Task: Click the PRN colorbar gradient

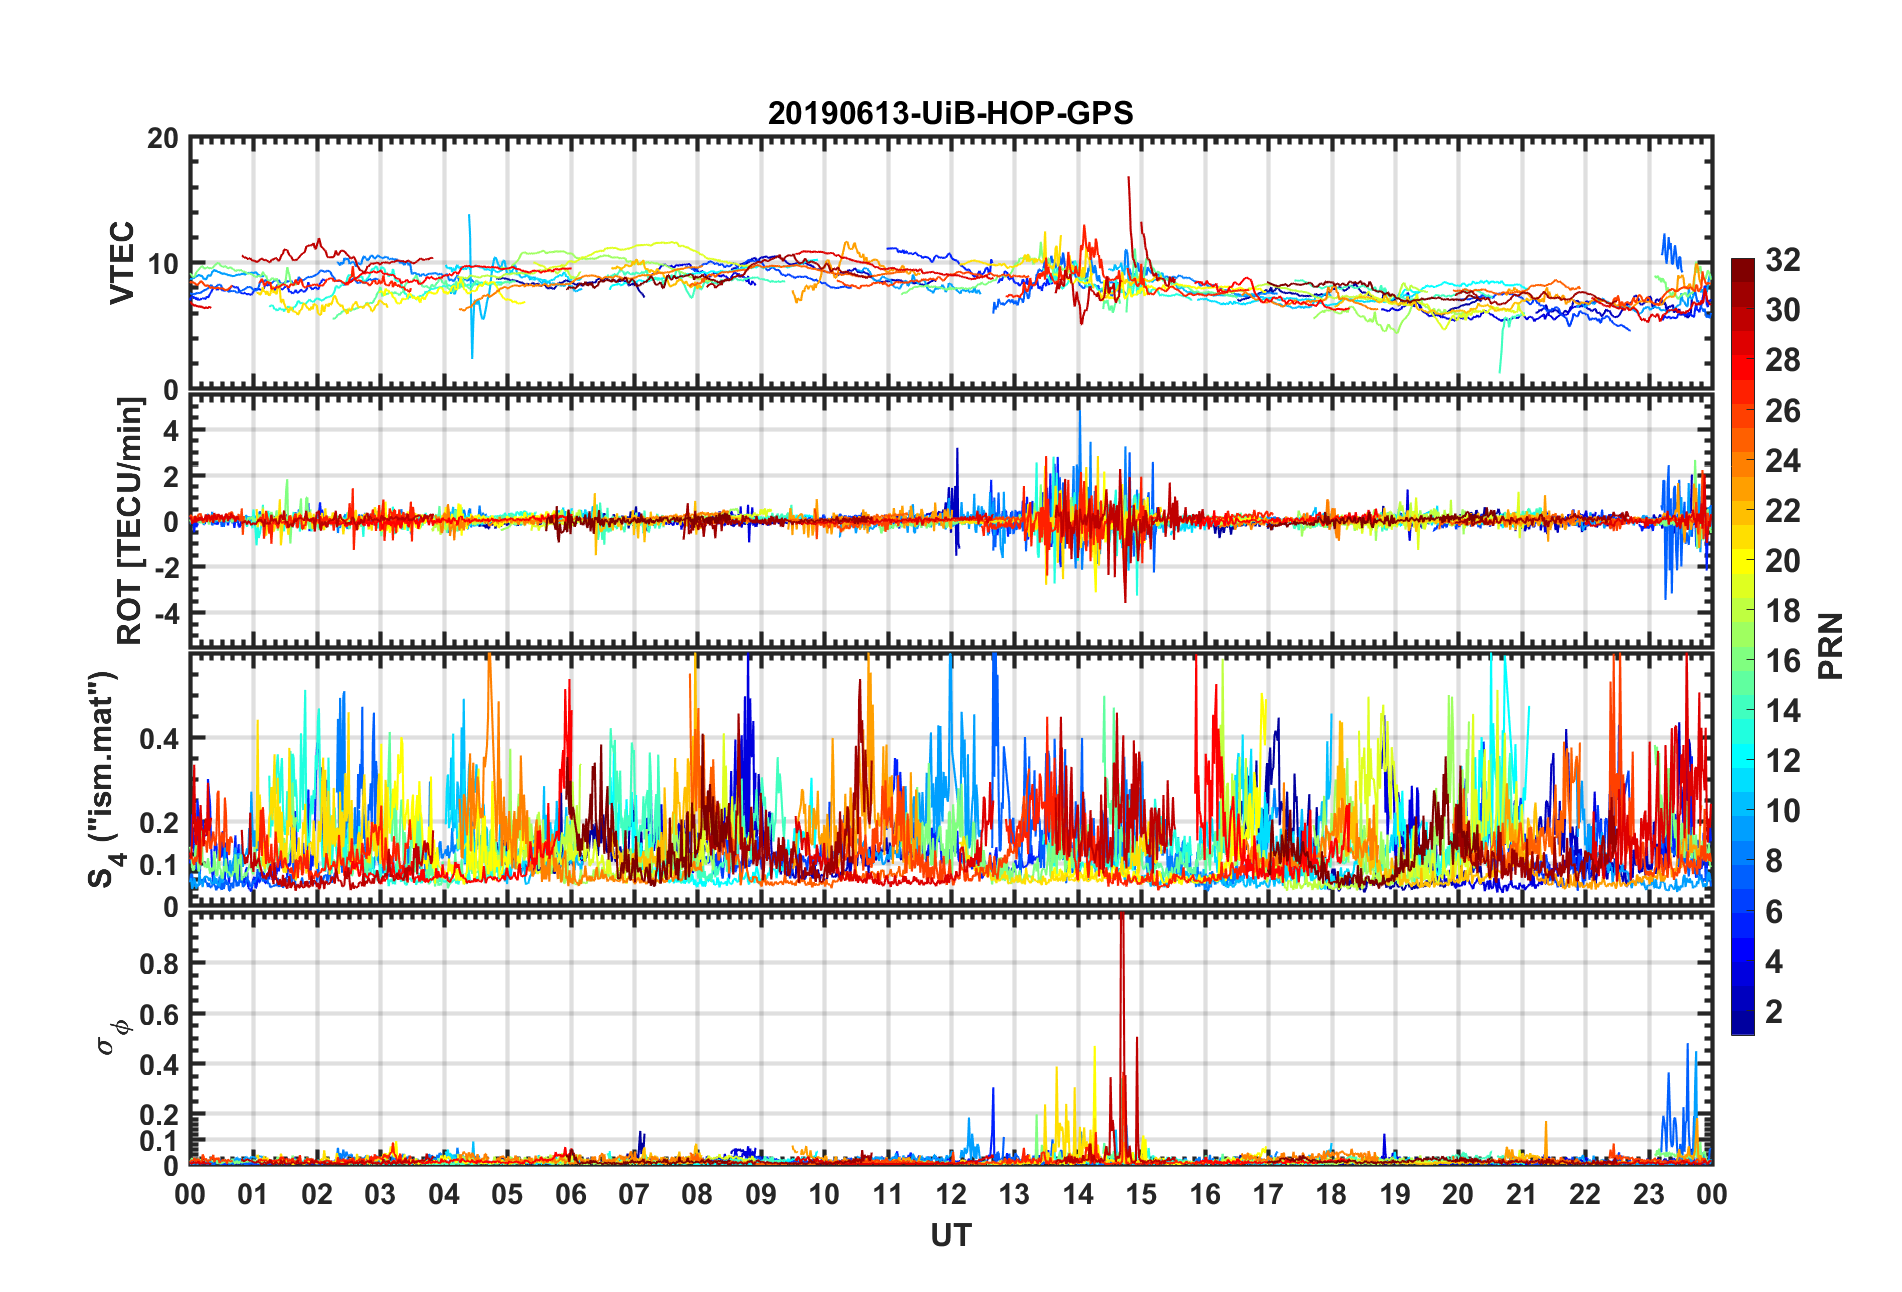Action: click(x=1743, y=646)
